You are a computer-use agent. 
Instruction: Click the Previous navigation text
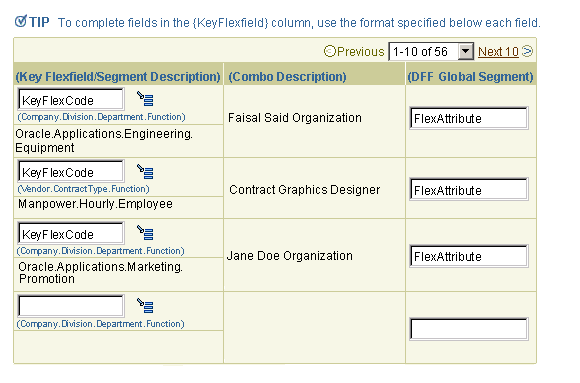coord(361,51)
